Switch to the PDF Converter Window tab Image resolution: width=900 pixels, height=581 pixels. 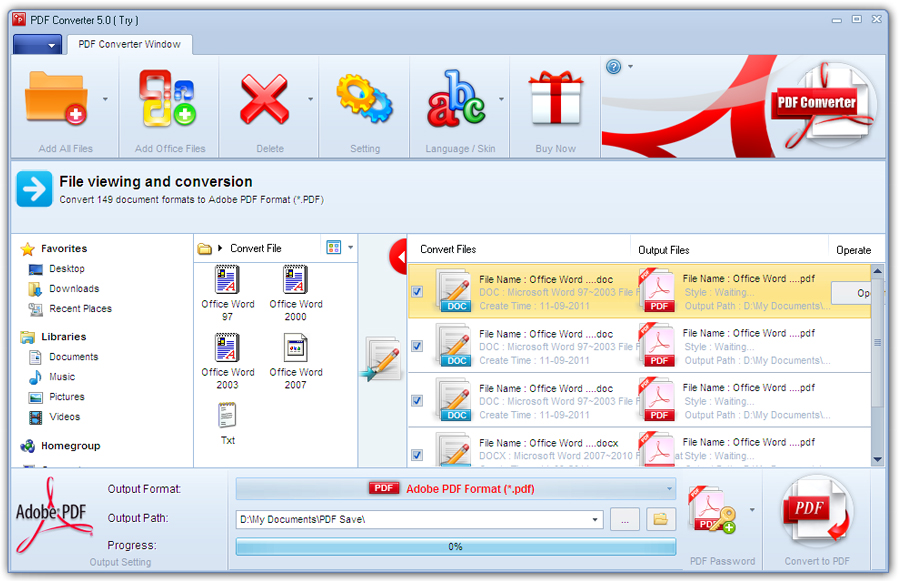click(x=130, y=44)
